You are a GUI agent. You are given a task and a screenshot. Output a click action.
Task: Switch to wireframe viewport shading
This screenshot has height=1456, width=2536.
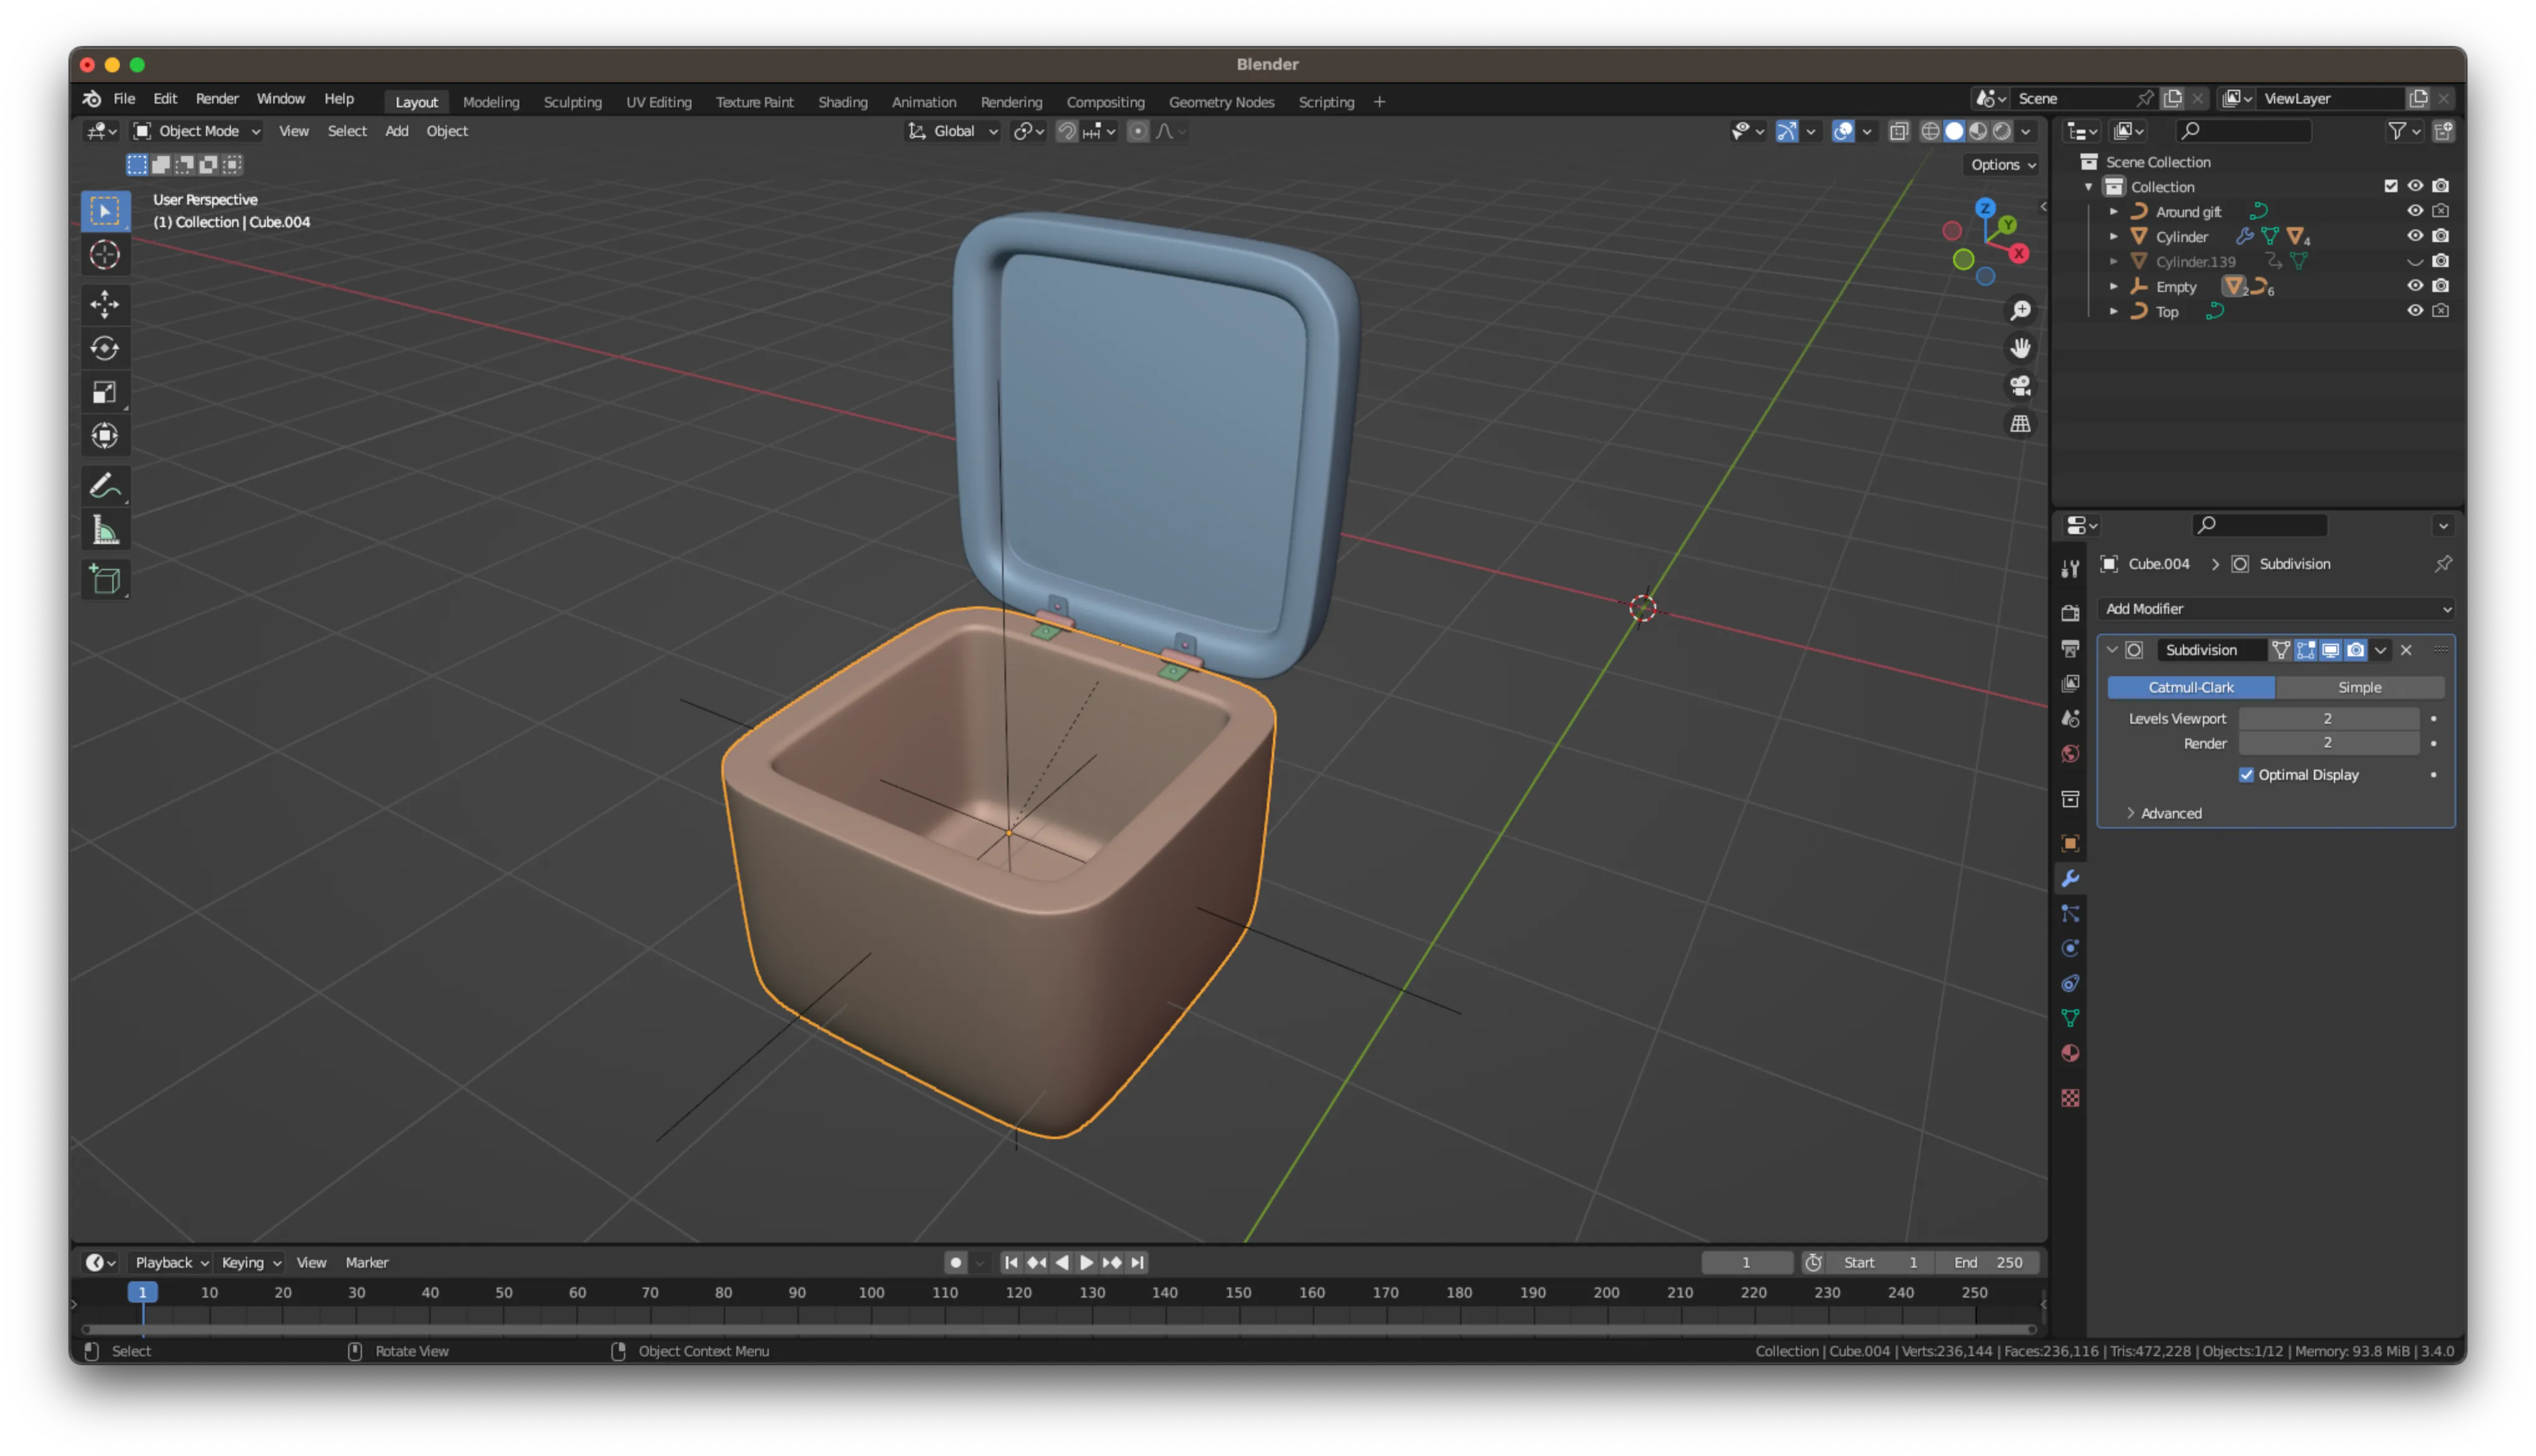pos(1930,131)
